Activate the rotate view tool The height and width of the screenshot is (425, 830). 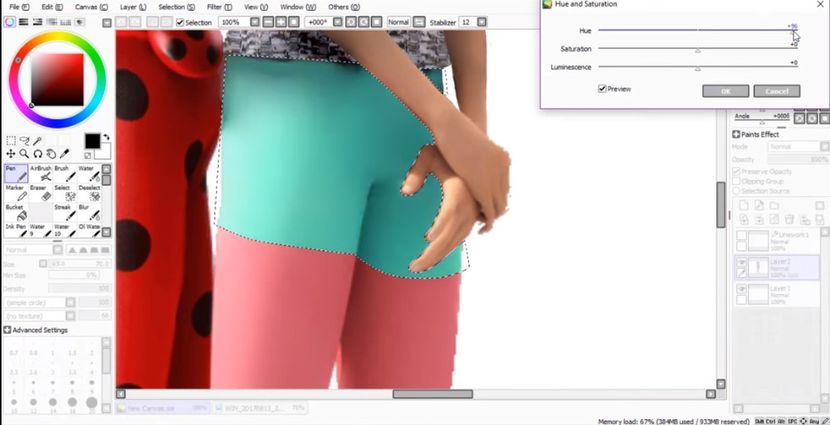(38, 154)
